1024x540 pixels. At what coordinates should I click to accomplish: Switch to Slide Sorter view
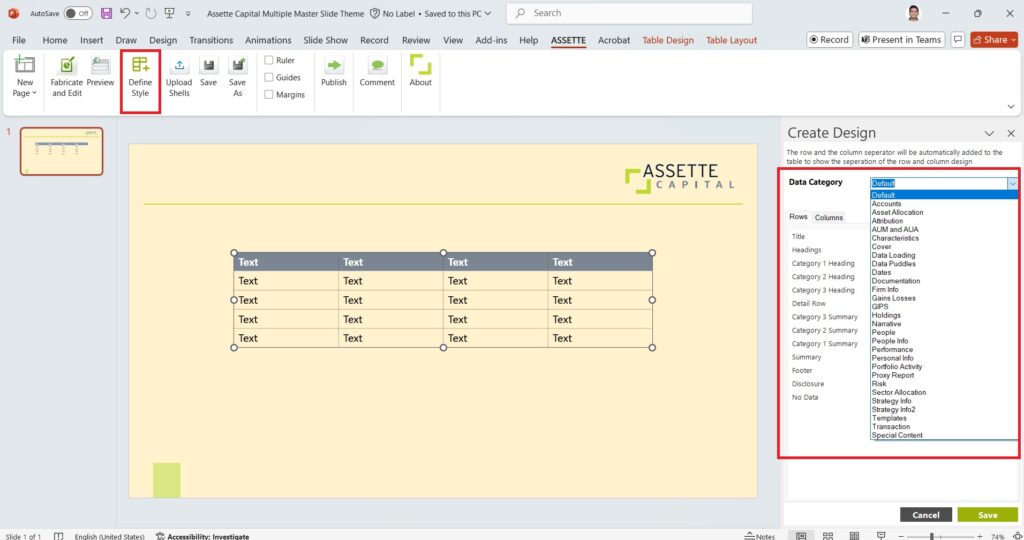pyautogui.click(x=828, y=536)
